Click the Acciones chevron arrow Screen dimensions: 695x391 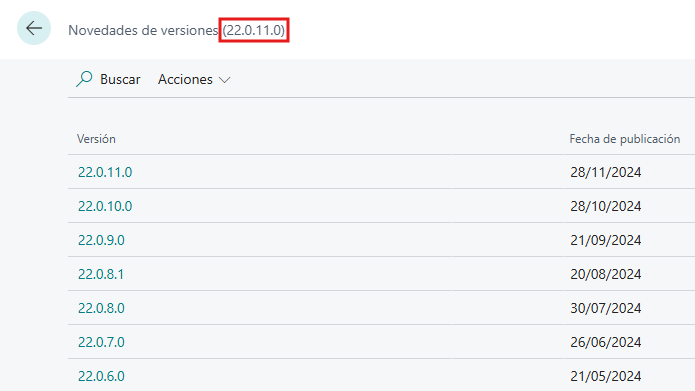(225, 80)
